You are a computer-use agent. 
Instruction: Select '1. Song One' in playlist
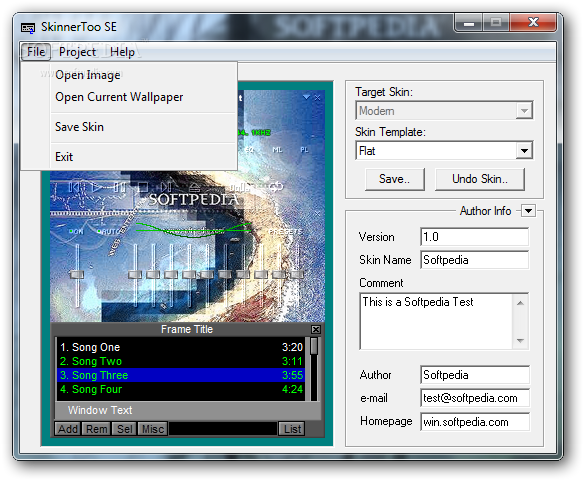[x=181, y=347]
